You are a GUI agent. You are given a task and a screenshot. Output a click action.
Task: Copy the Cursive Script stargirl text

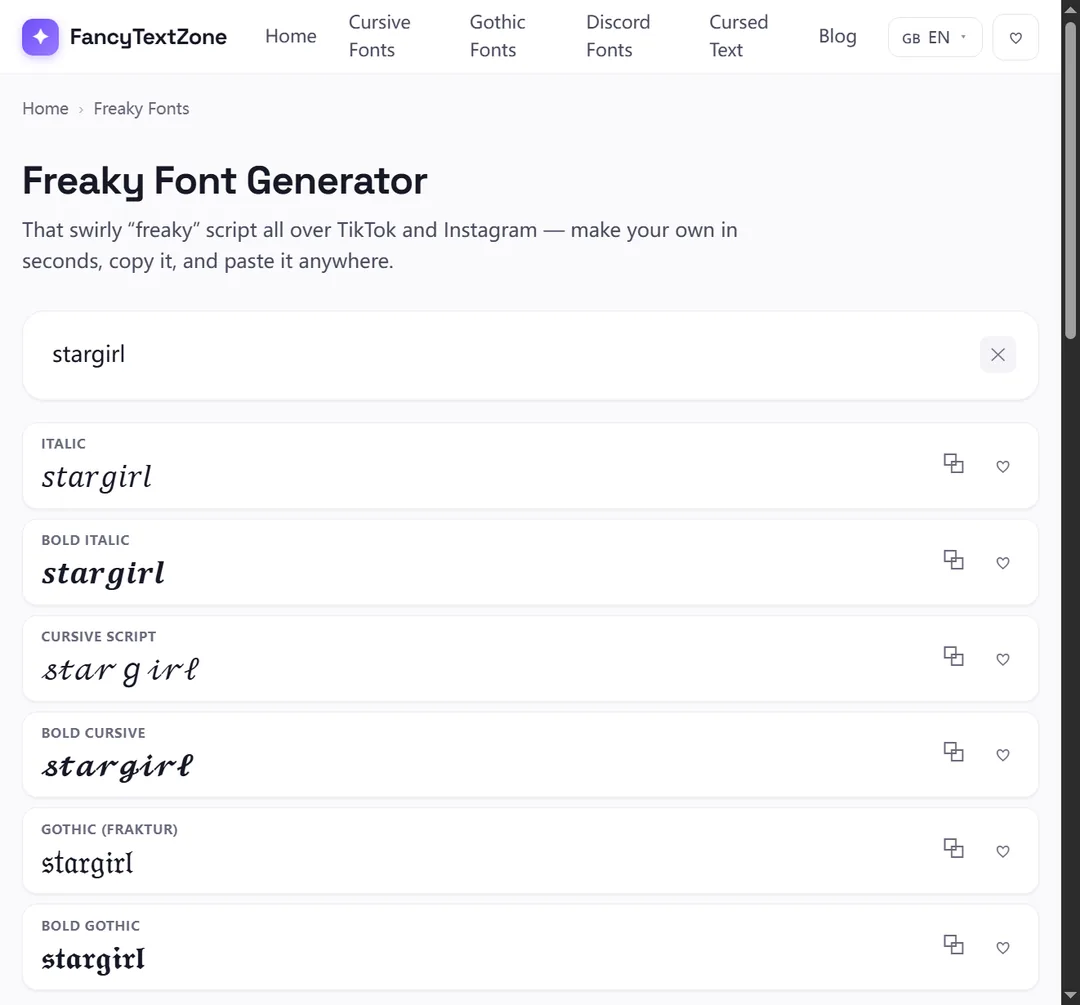(x=953, y=656)
